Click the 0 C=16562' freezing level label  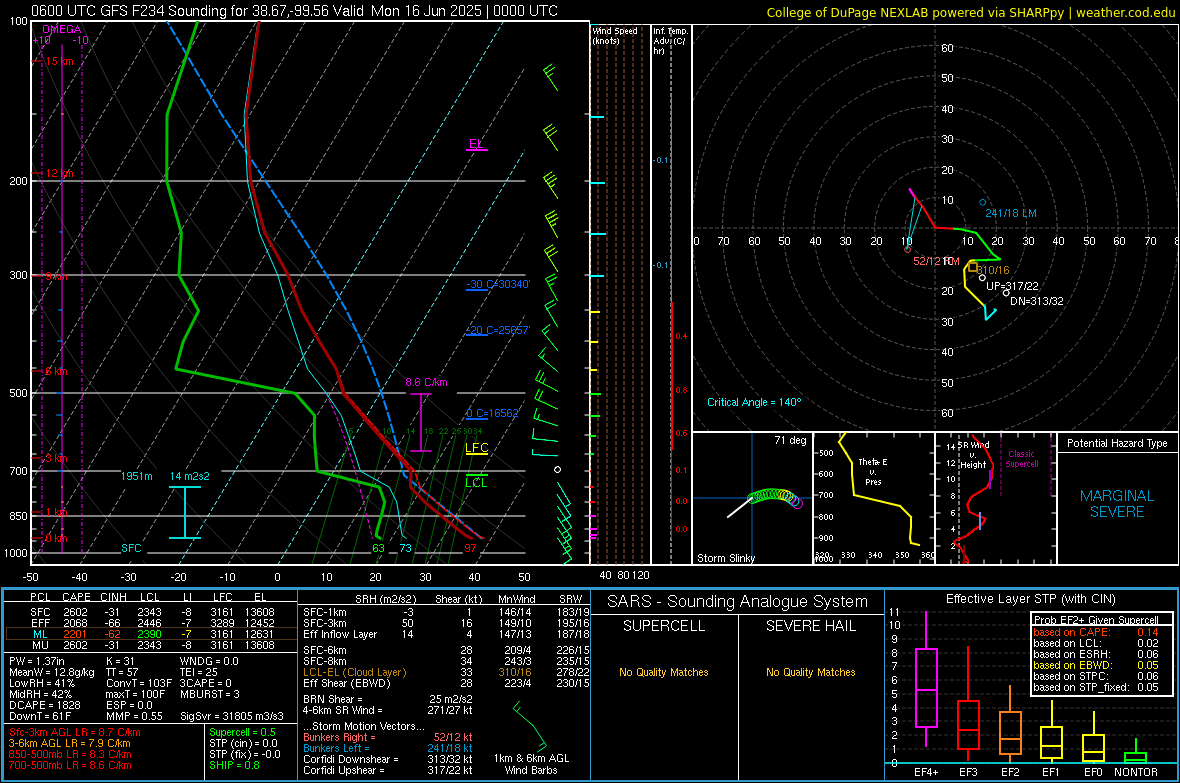492,413
